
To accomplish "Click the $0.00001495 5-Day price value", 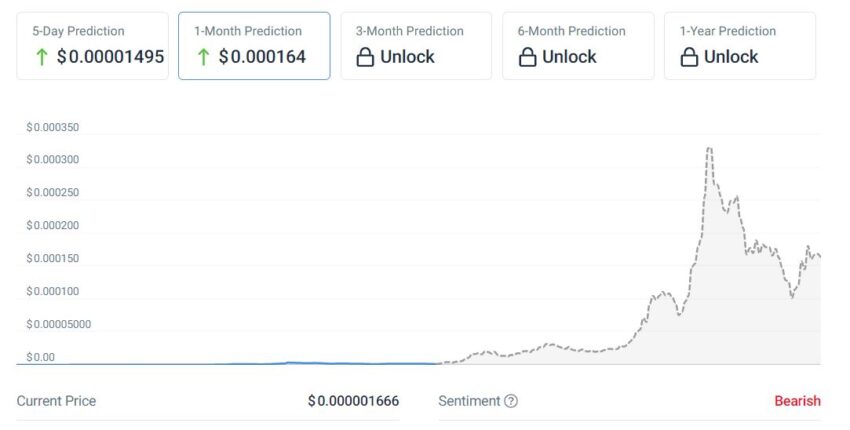I will pyautogui.click(x=110, y=57).
